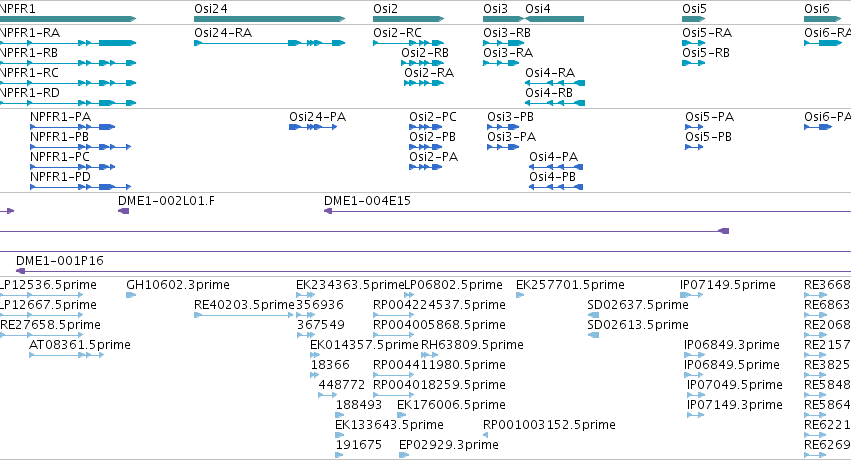This screenshot has width=851, height=460.
Task: Select protein NPFR1-PD
Action: click(x=80, y=187)
